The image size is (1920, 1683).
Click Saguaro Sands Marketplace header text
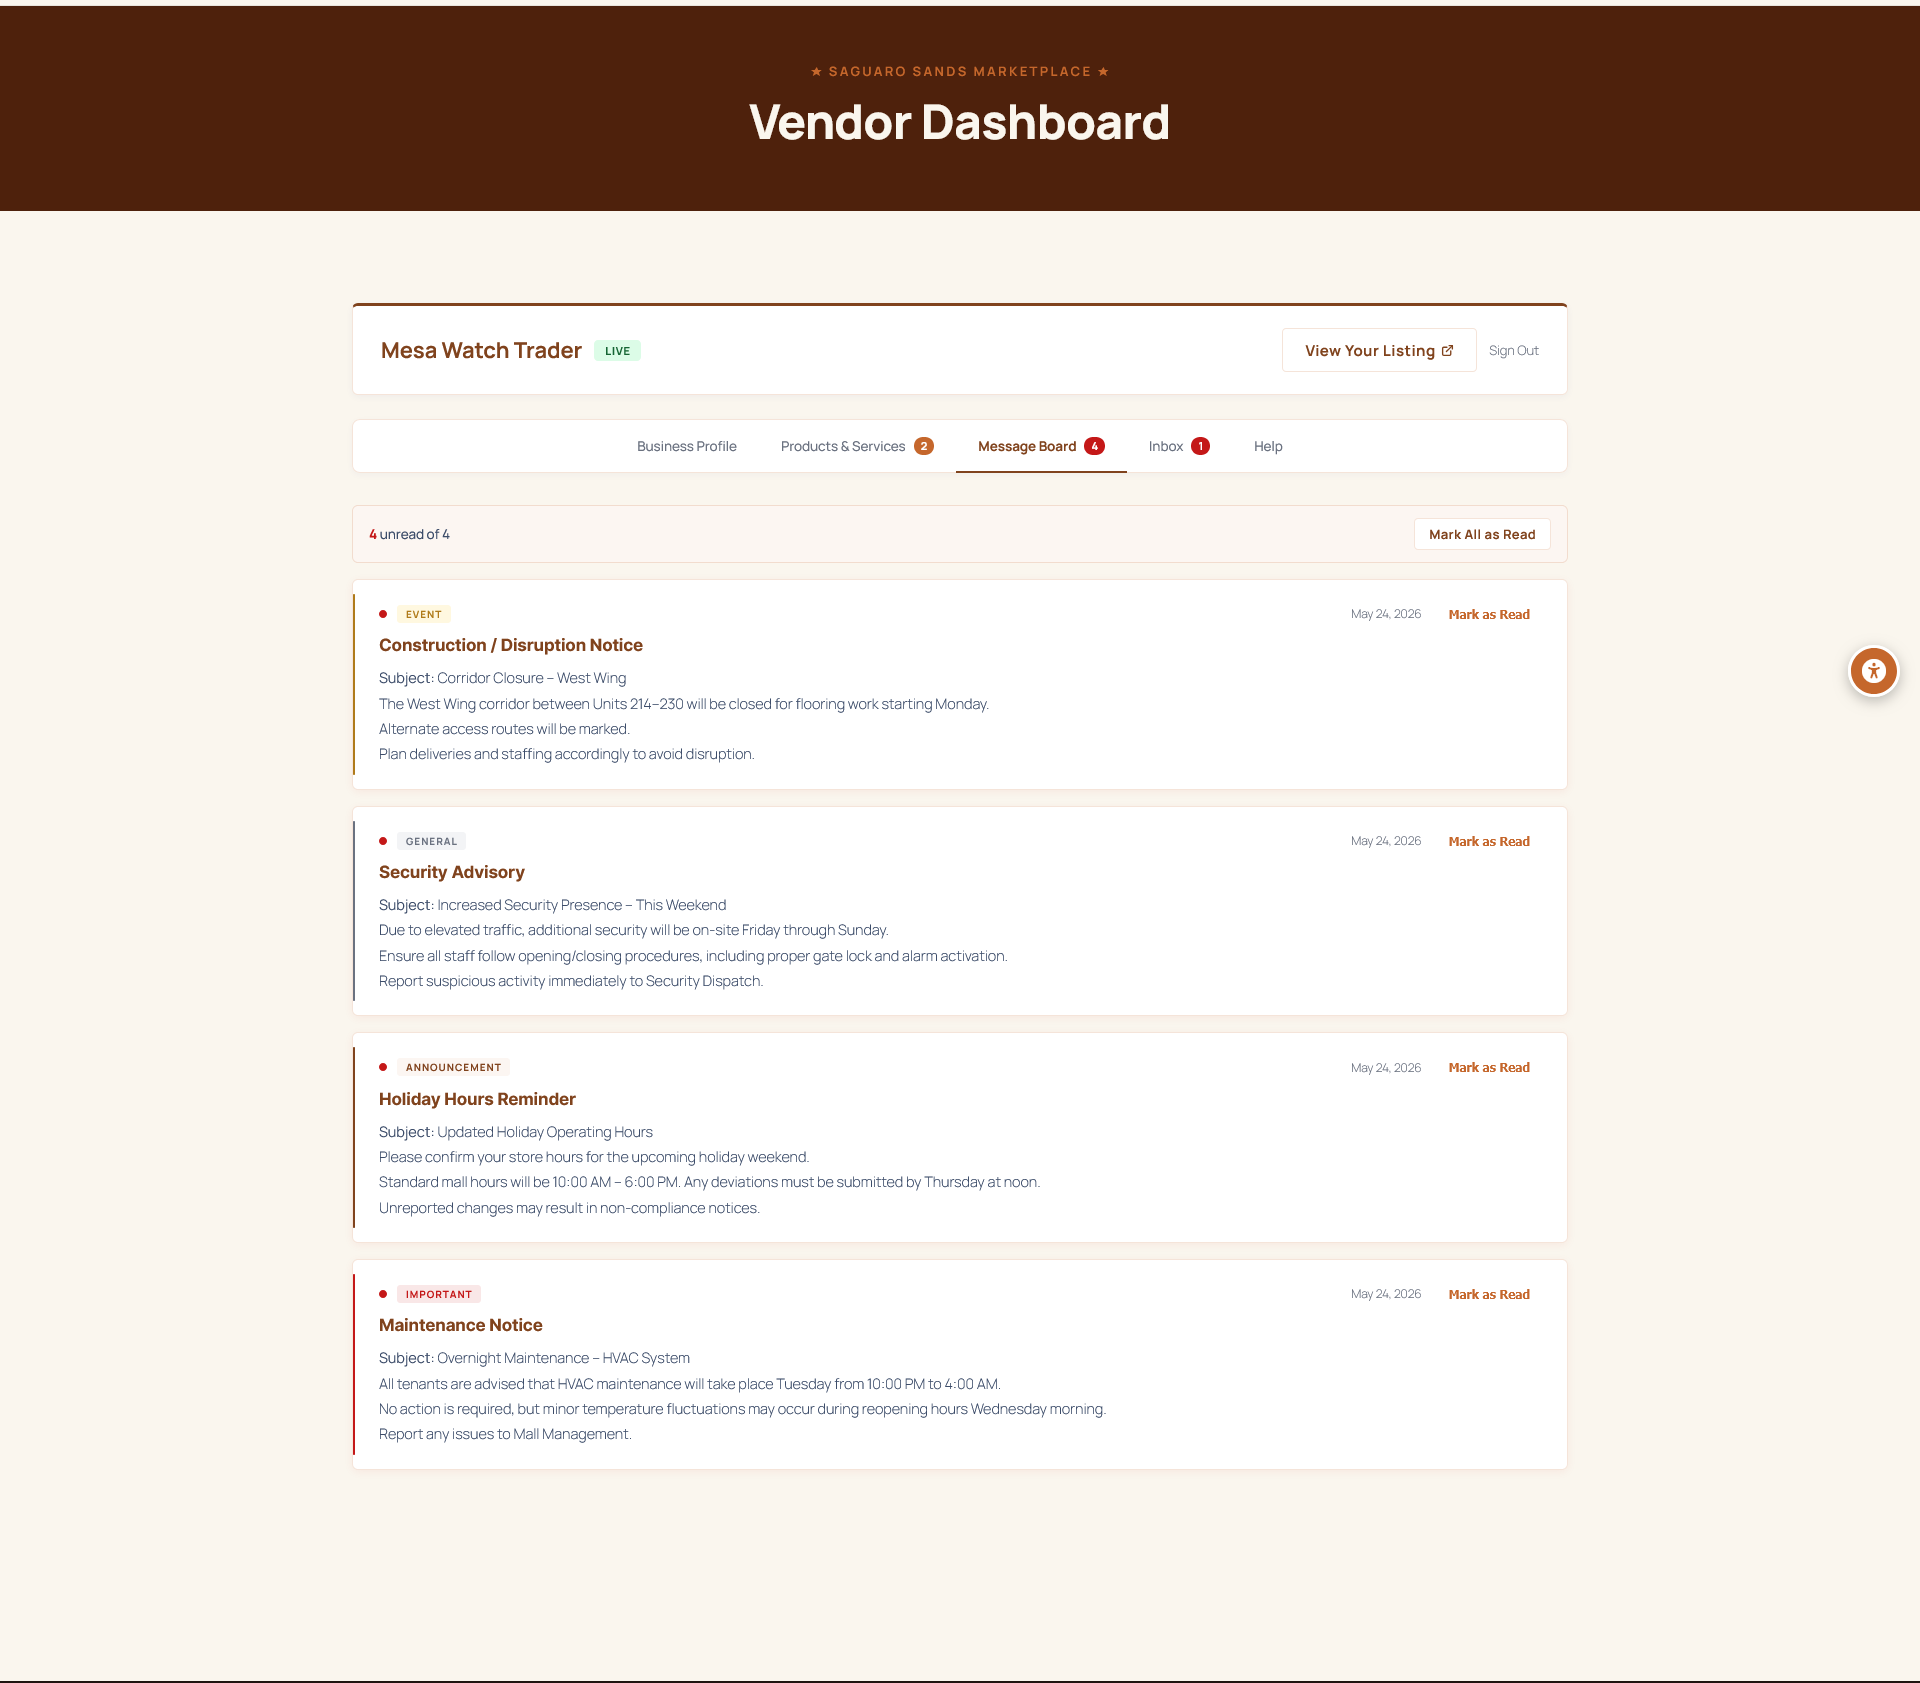click(x=960, y=71)
